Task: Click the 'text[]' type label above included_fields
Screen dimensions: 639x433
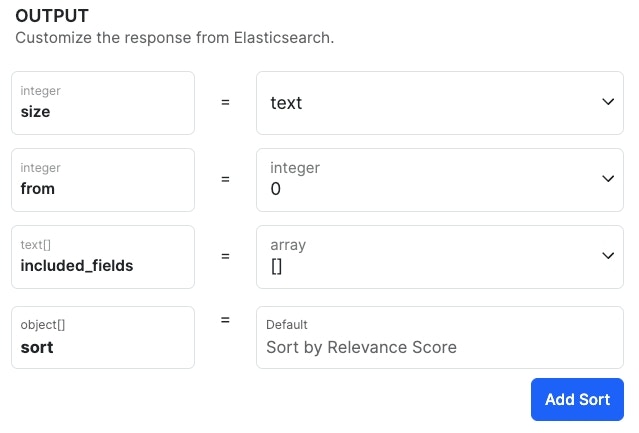Action: point(37,245)
